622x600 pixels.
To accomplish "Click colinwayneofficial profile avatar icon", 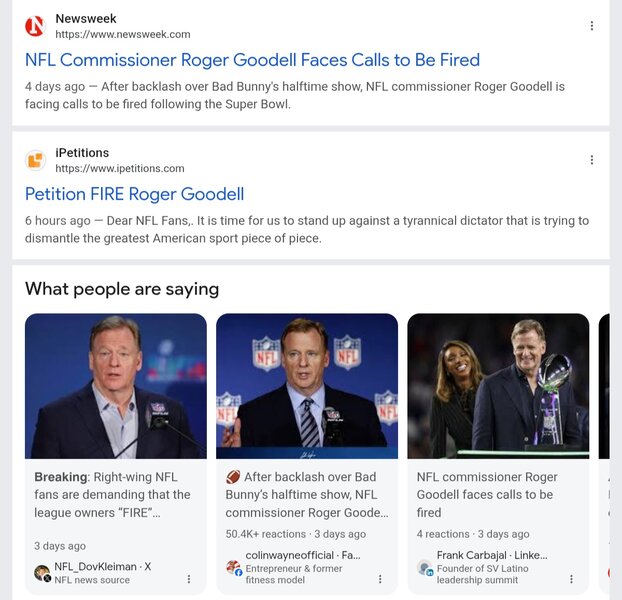I will click(233, 567).
